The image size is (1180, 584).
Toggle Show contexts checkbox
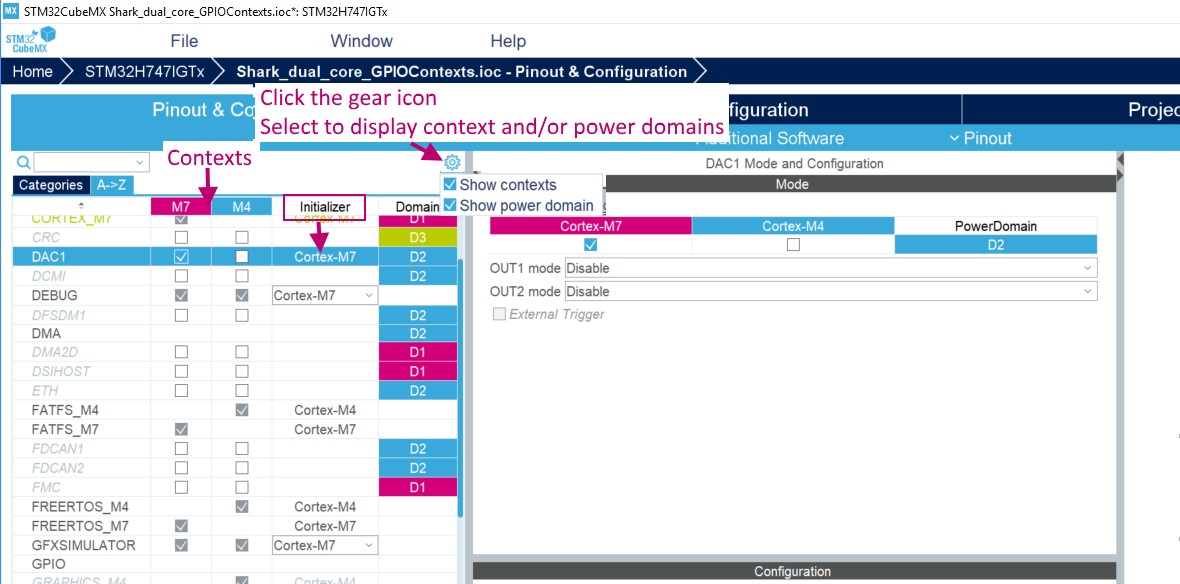pos(450,184)
